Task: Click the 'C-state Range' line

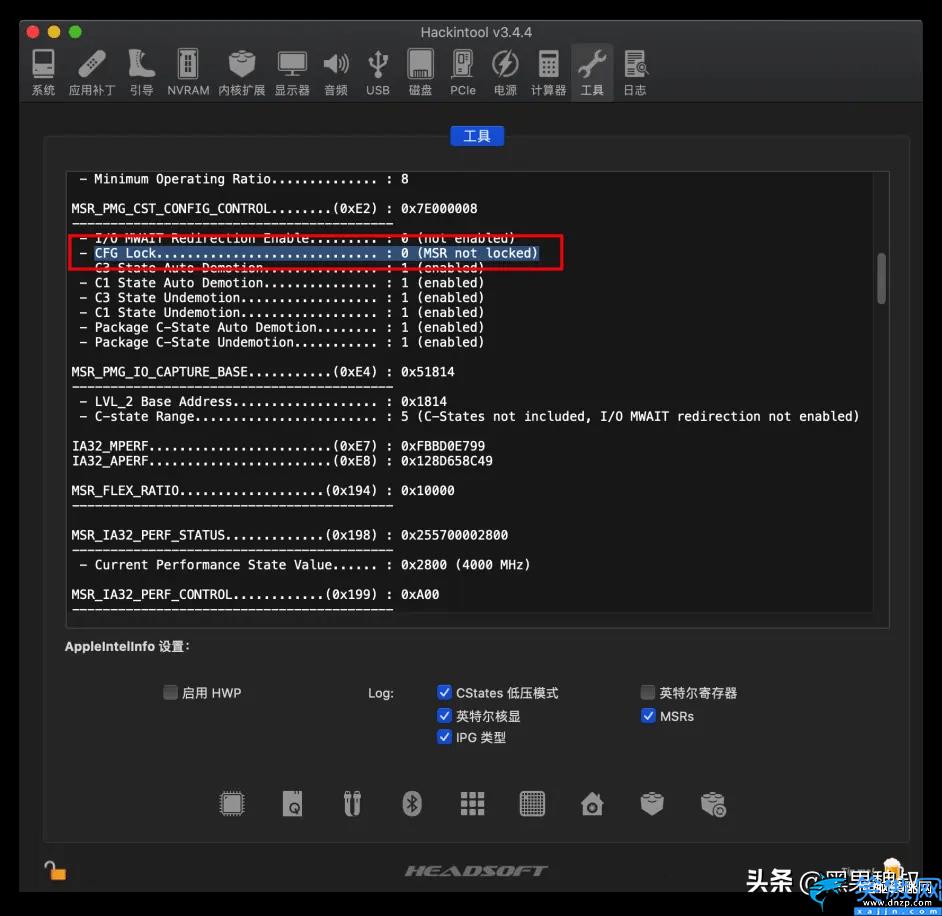Action: pos(470,416)
